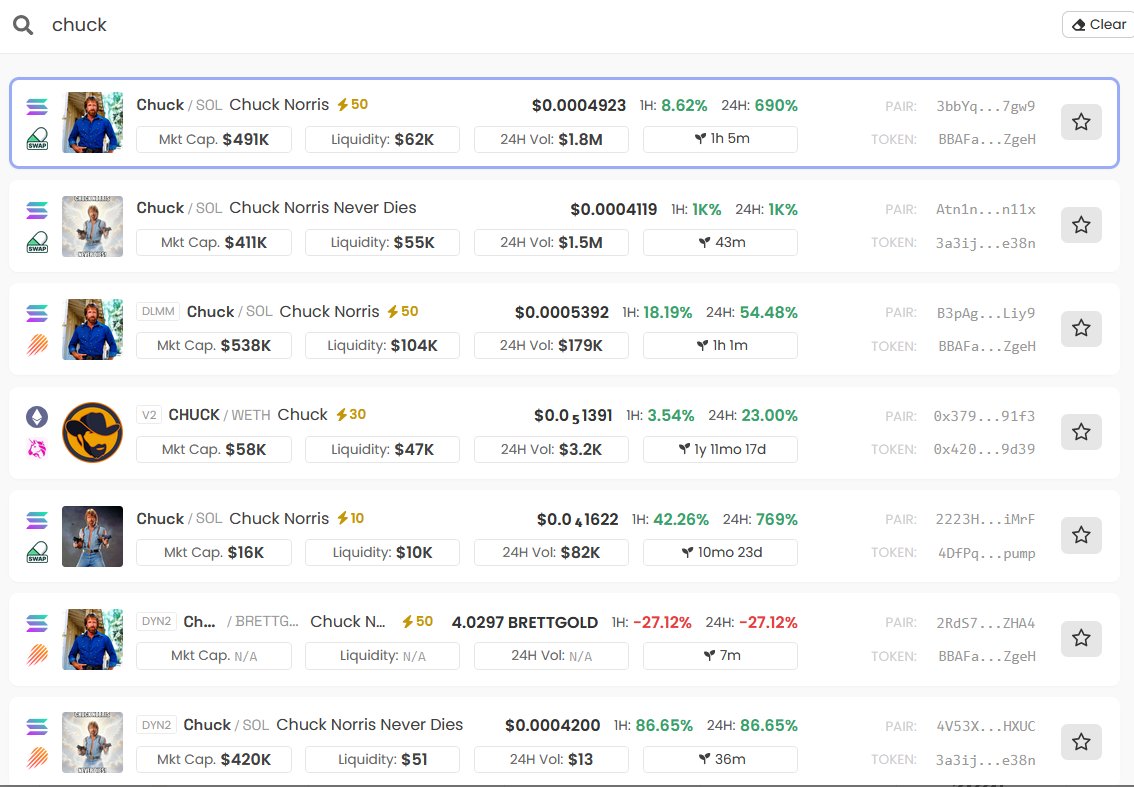The image size is (1134, 787).
Task: Click token address 4DfPq...pump
Action: (x=986, y=553)
